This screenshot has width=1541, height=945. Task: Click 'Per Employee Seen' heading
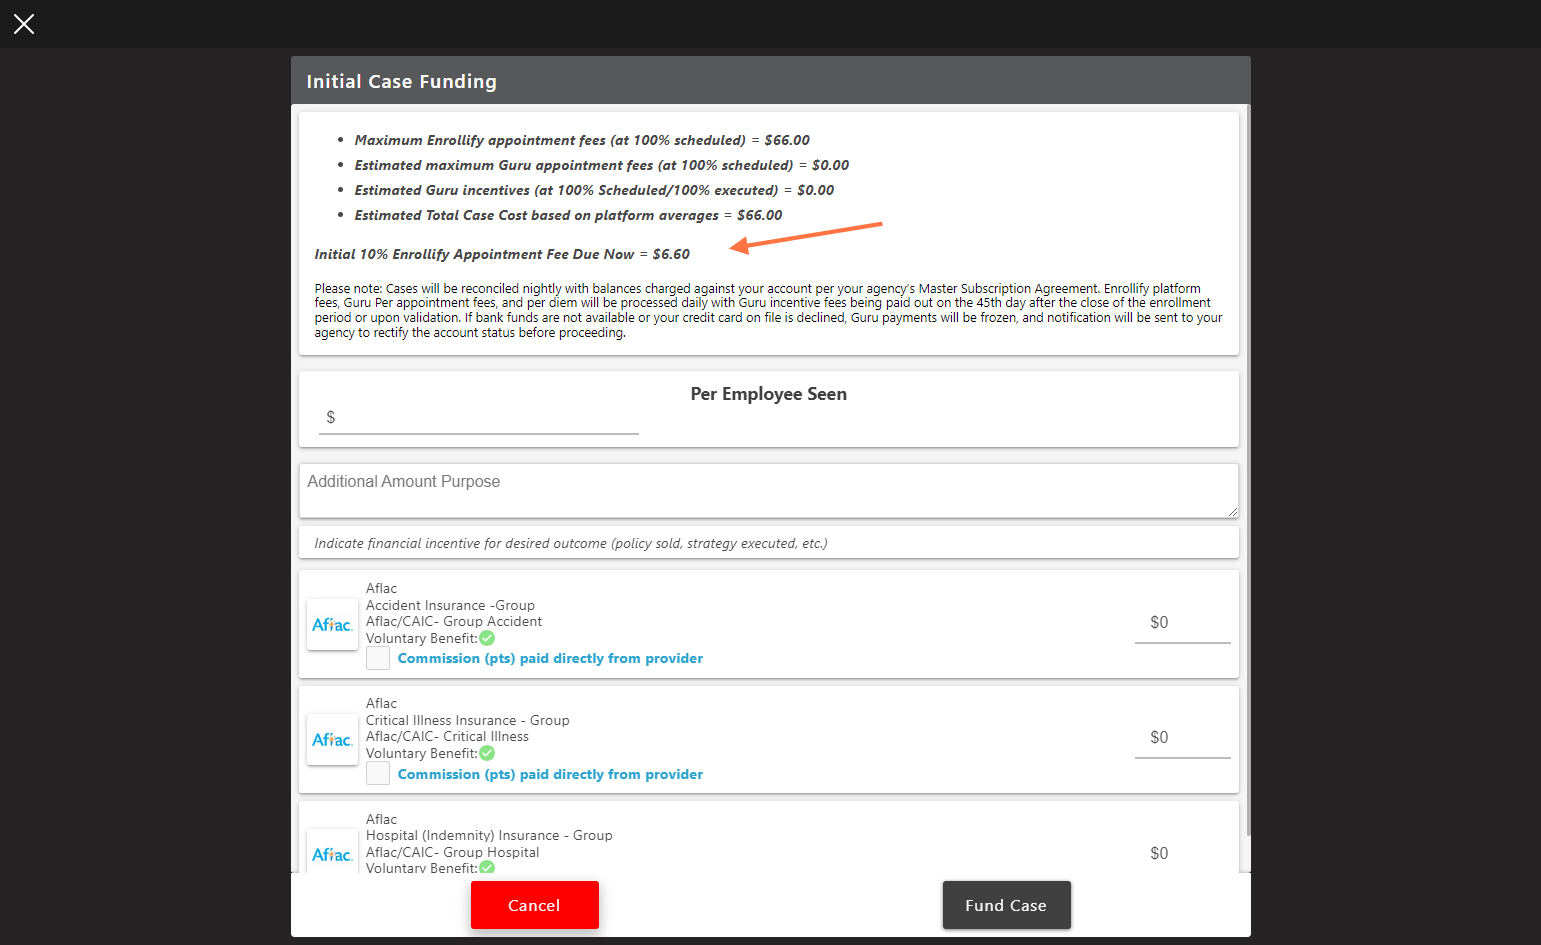[768, 394]
